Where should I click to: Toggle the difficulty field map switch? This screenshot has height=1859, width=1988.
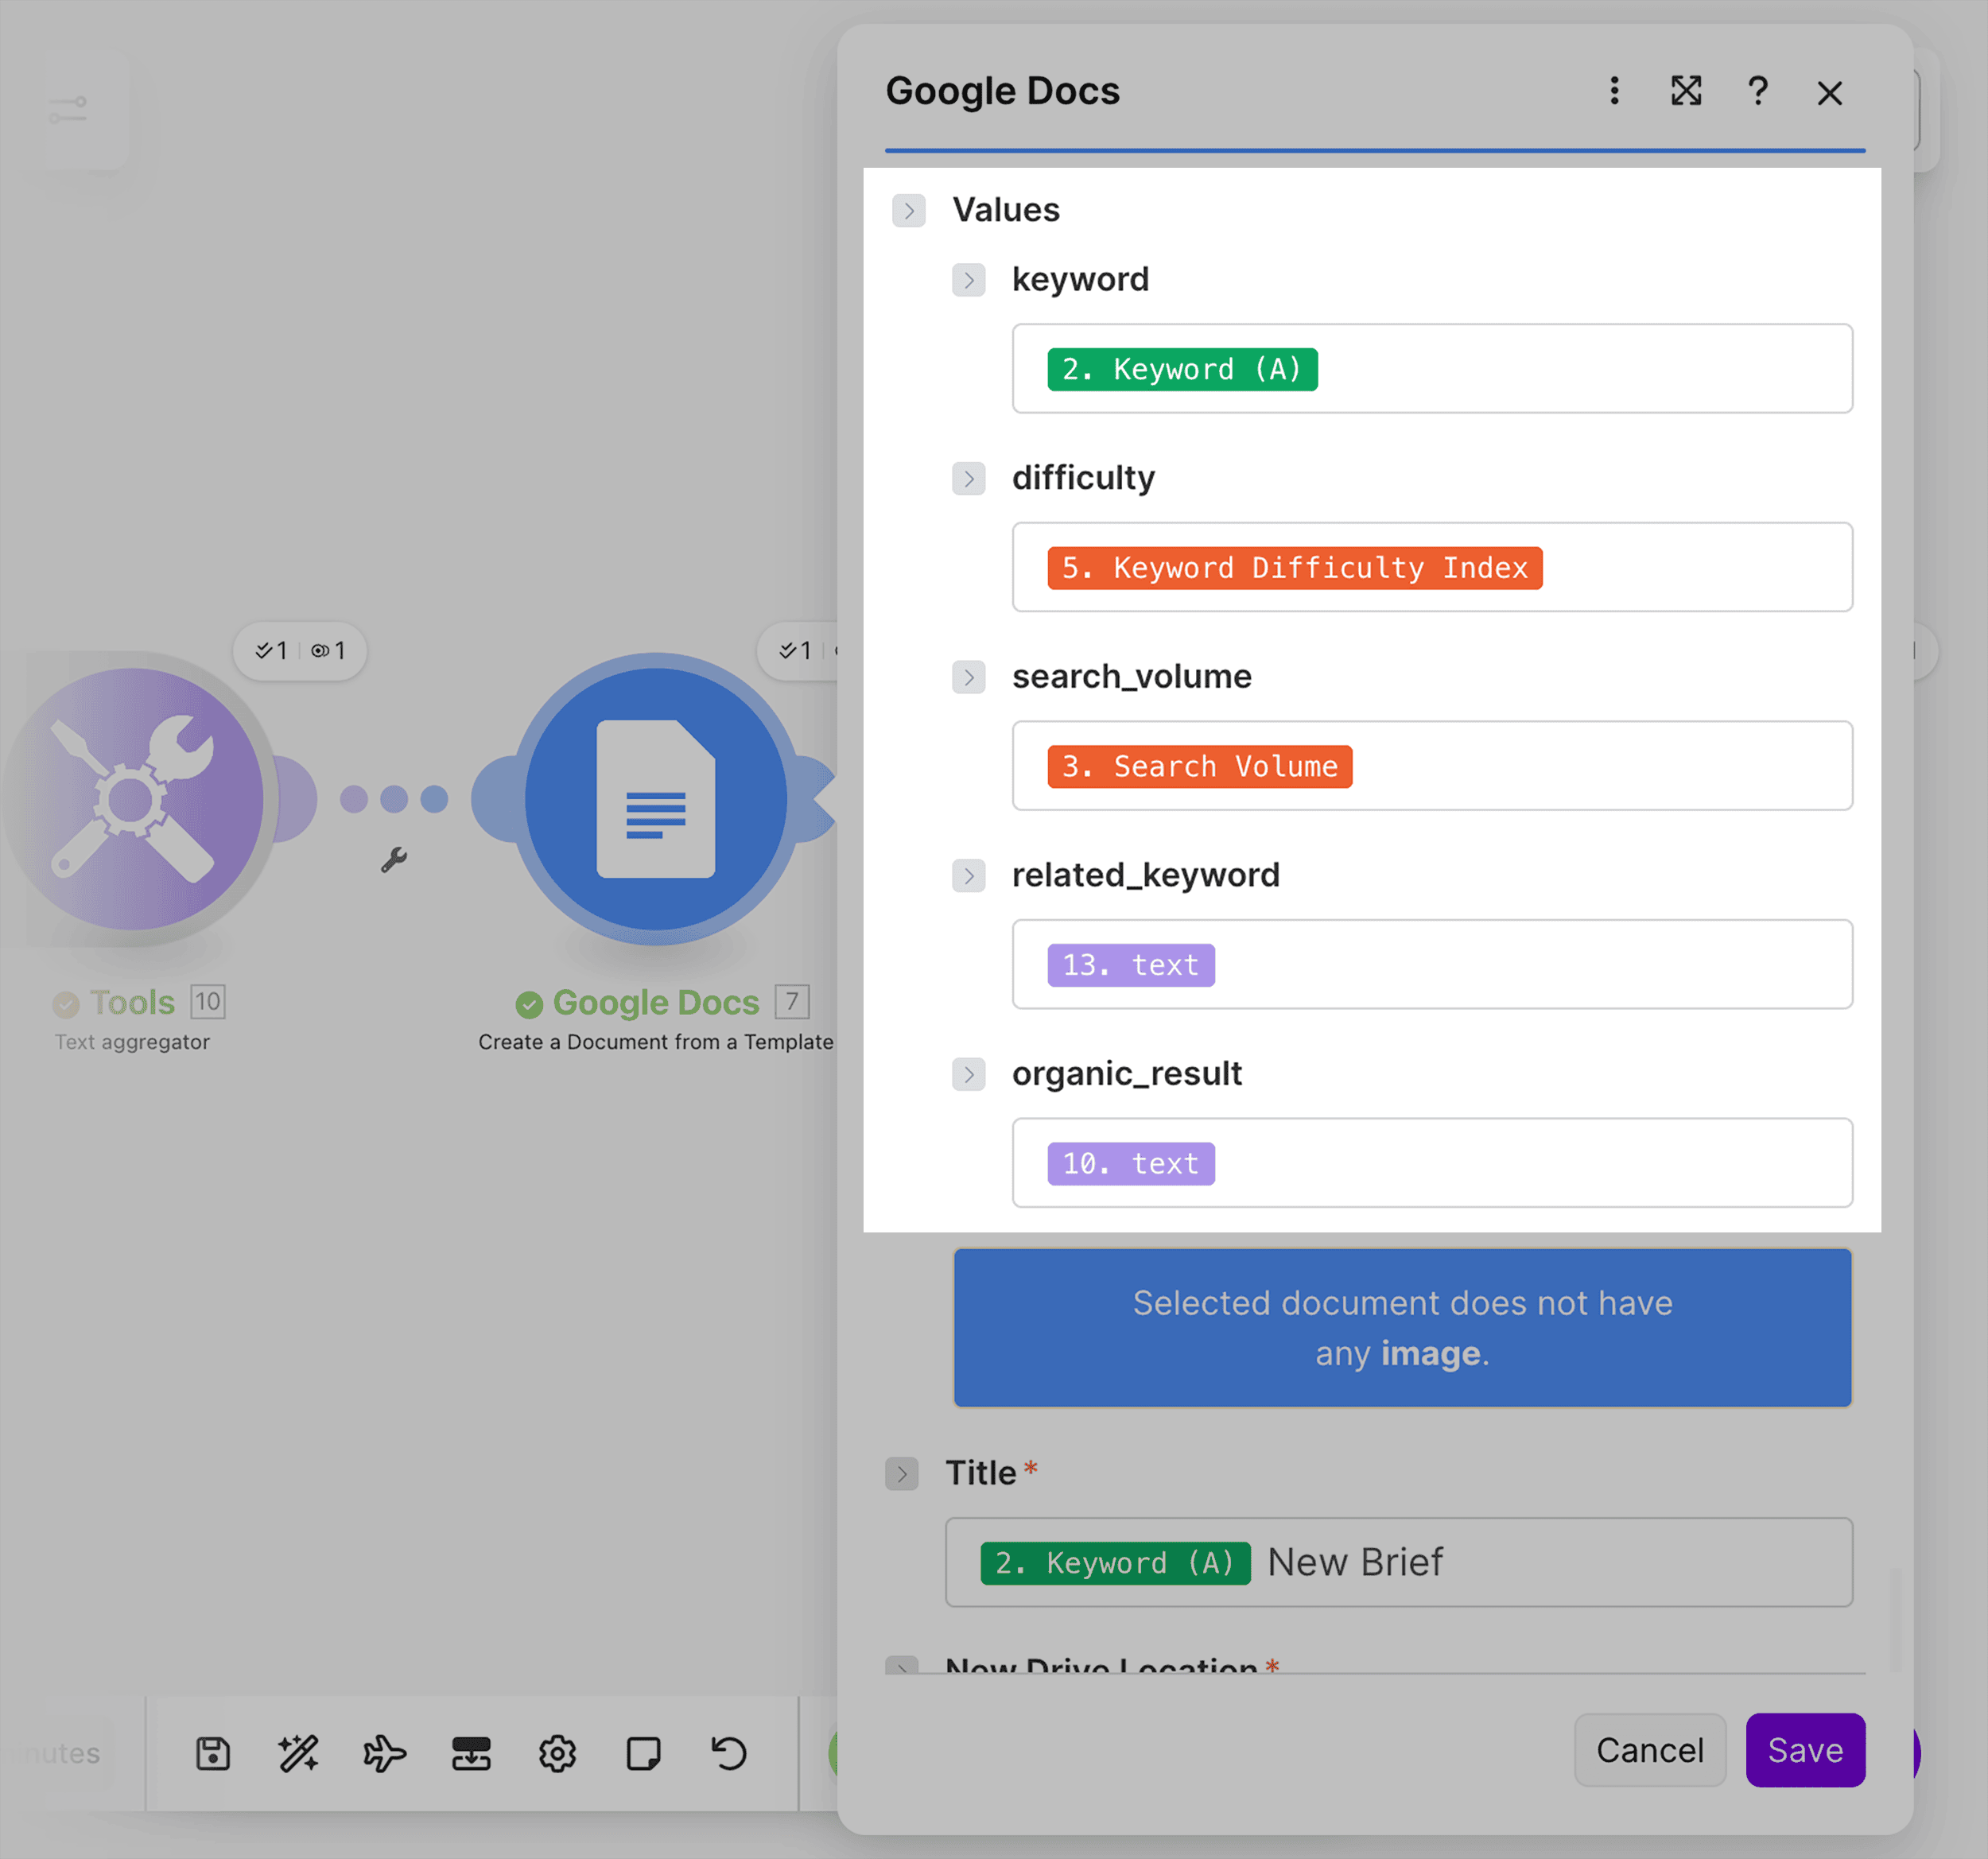point(968,478)
